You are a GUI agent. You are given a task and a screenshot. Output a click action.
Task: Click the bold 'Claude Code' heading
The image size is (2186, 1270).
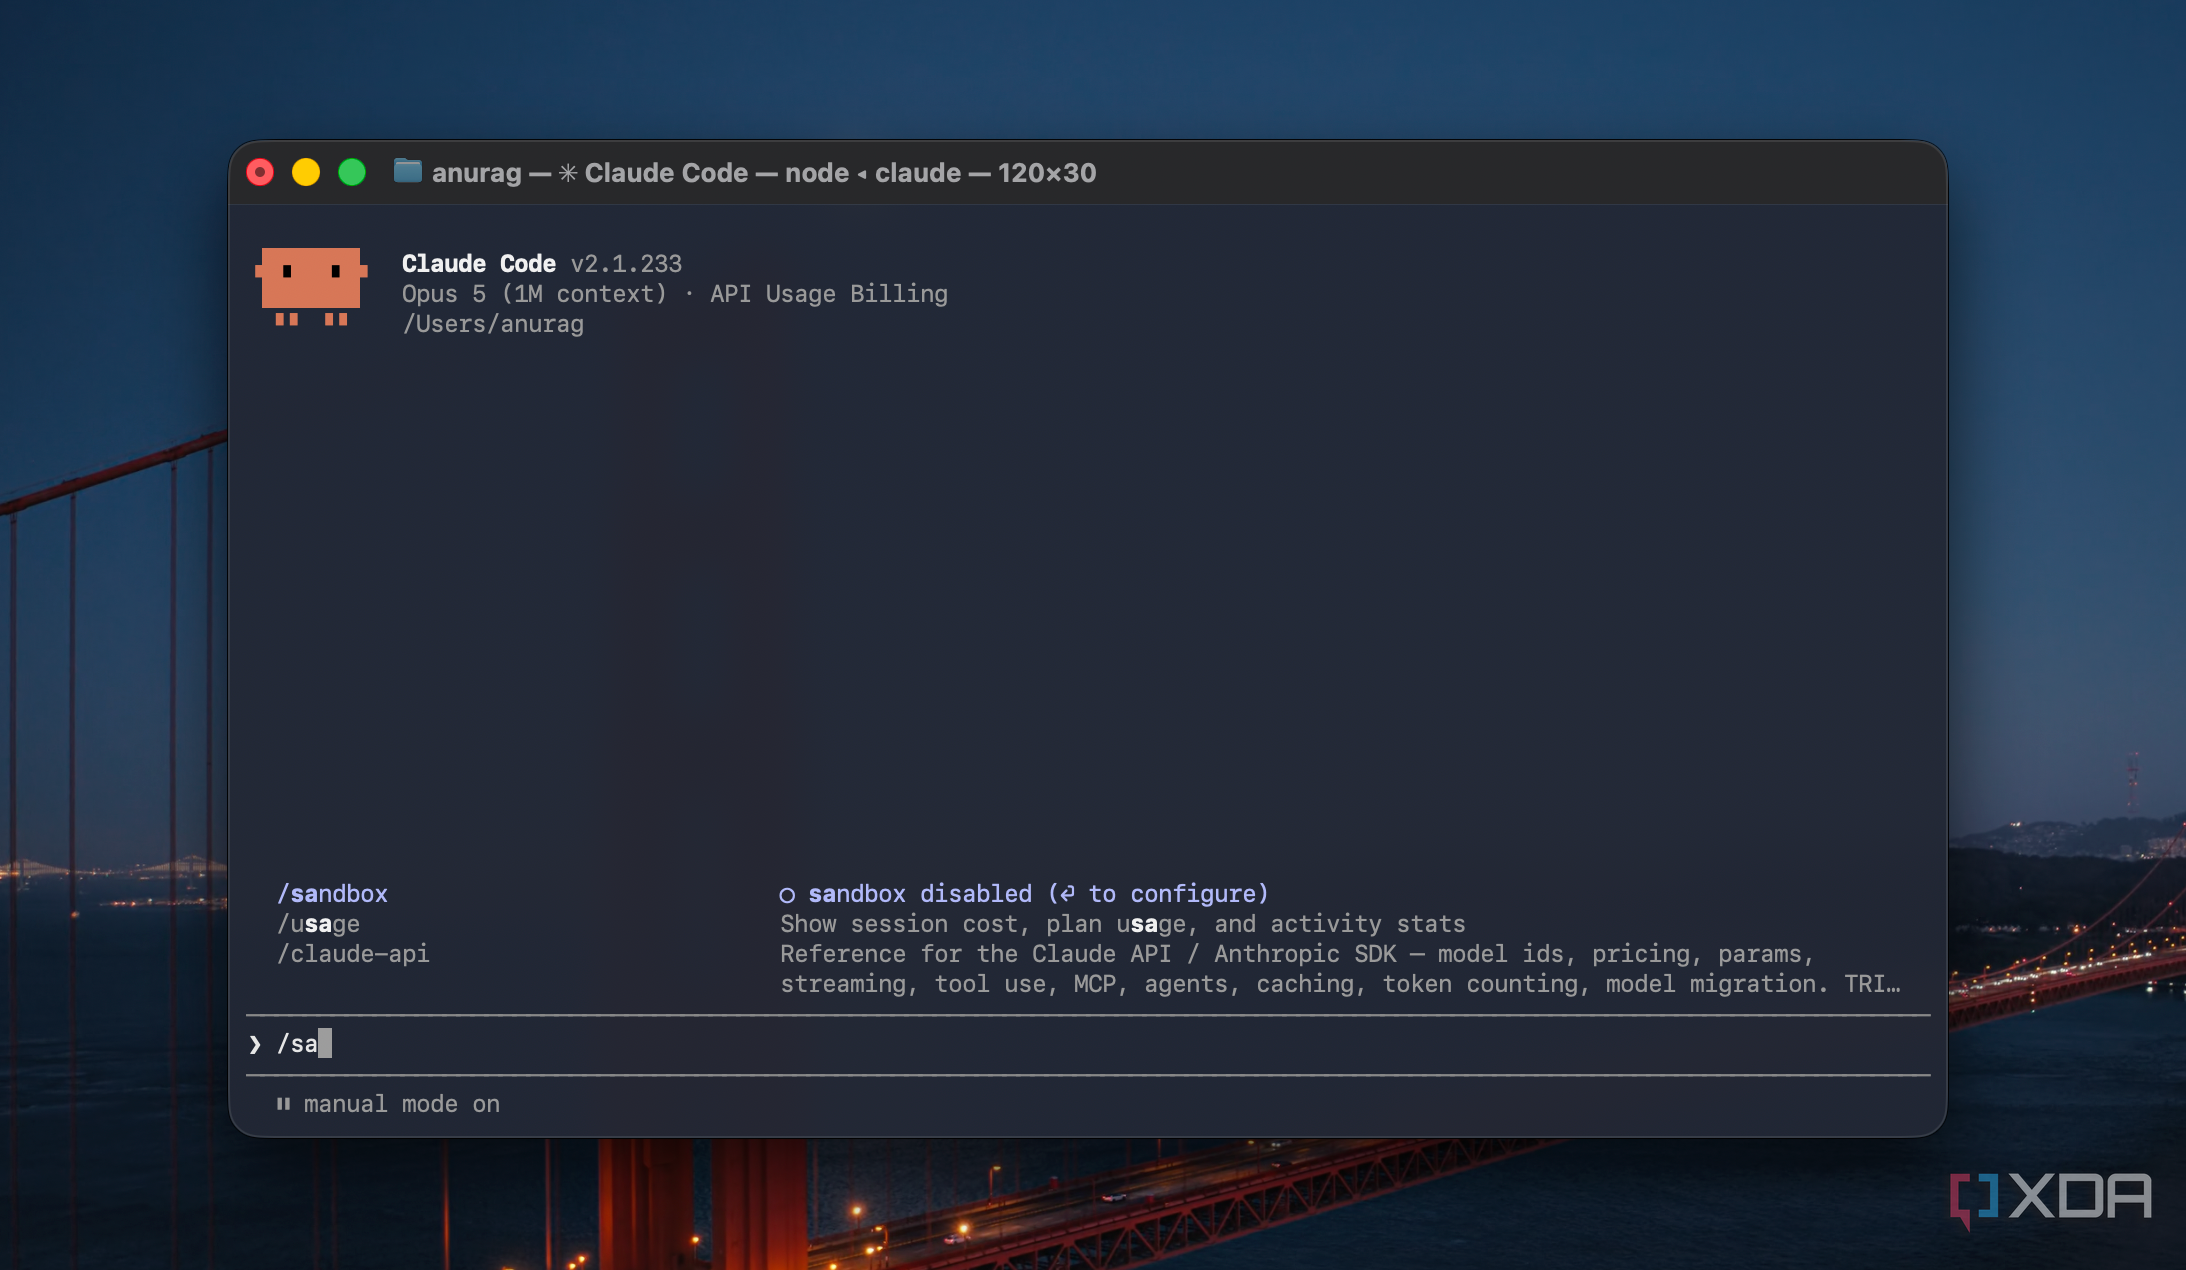[x=479, y=264]
